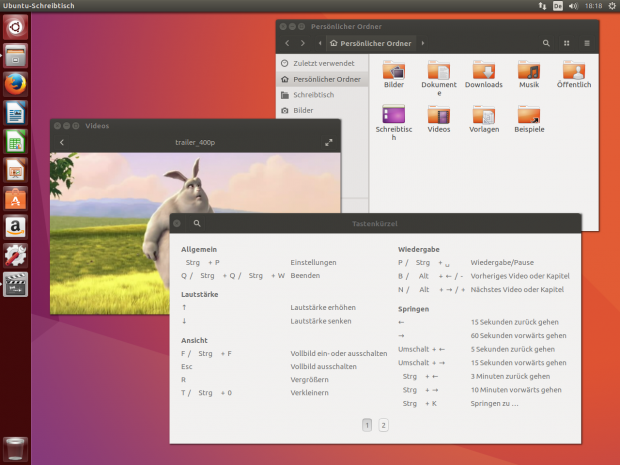Toggle fullscreen in Videos player
The width and height of the screenshot is (620, 465).
click(329, 142)
